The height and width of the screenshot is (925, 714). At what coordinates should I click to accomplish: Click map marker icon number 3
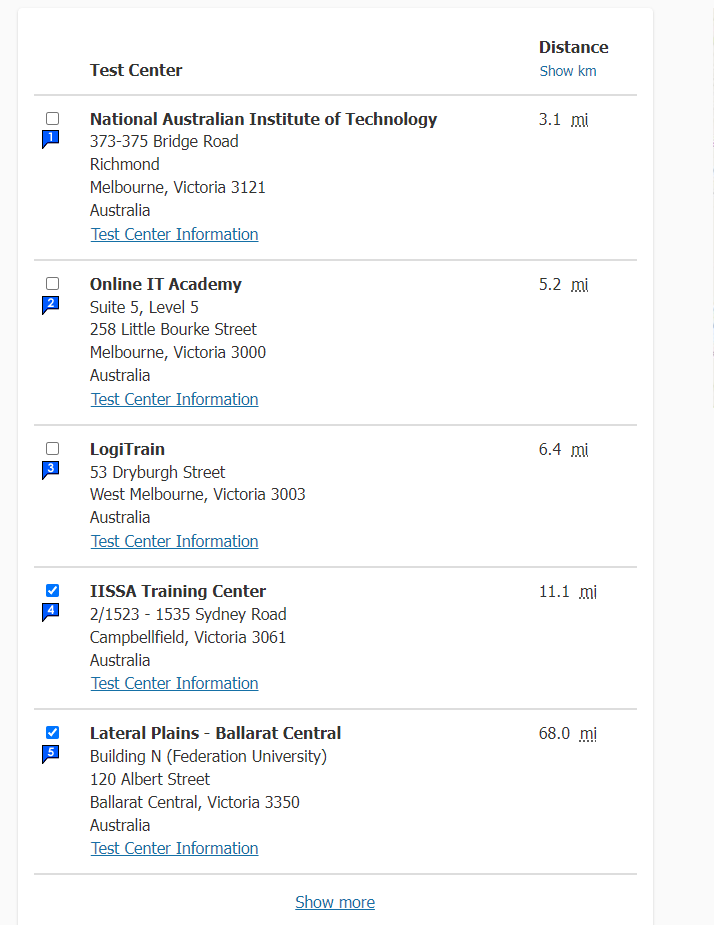pyautogui.click(x=51, y=470)
